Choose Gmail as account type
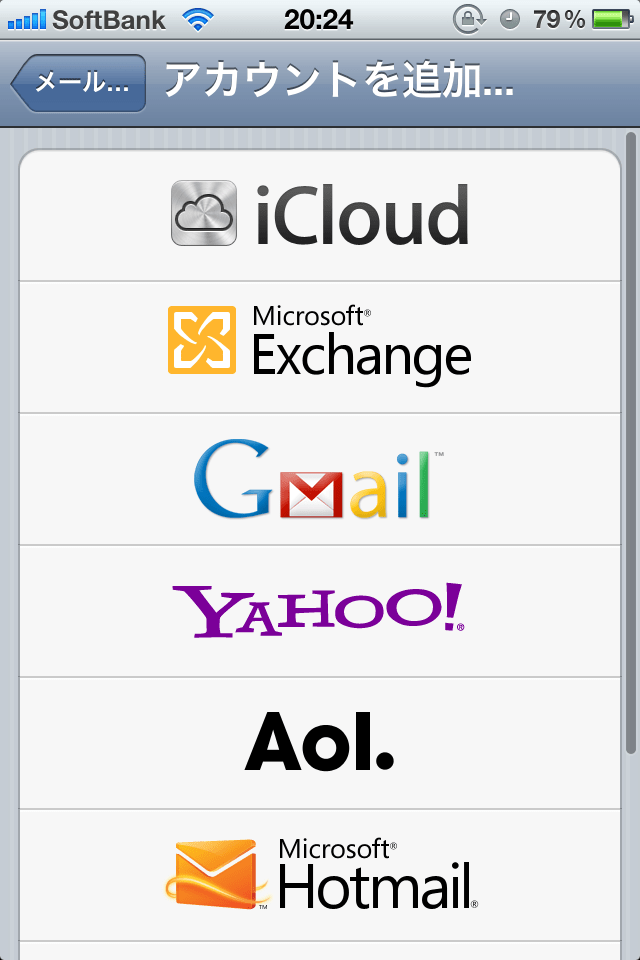Image resolution: width=640 pixels, height=960 pixels. pyautogui.click(x=320, y=479)
